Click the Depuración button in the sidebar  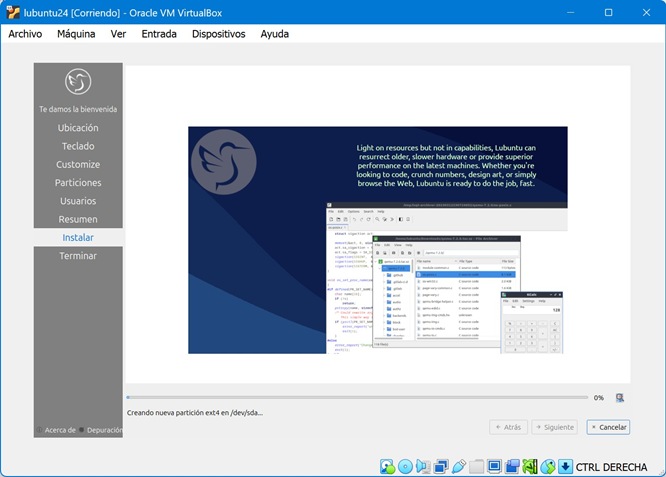(103, 430)
